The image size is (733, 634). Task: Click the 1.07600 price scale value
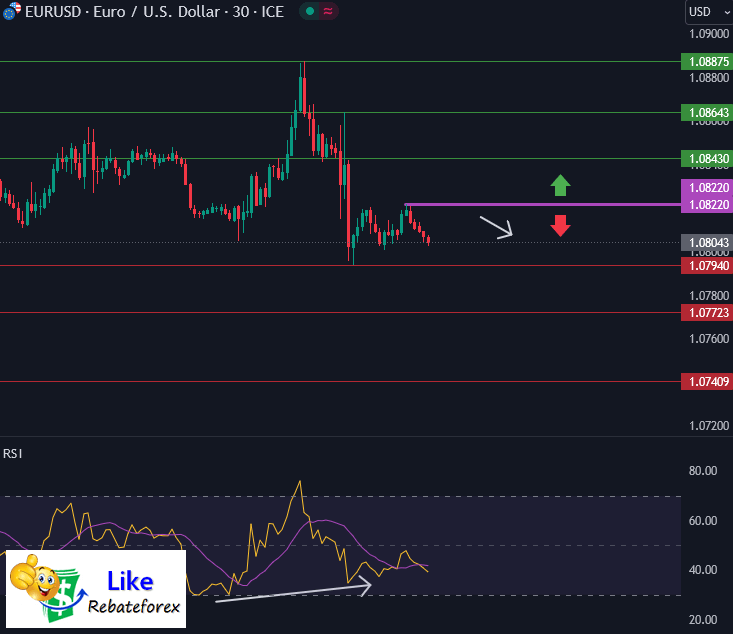tap(709, 339)
